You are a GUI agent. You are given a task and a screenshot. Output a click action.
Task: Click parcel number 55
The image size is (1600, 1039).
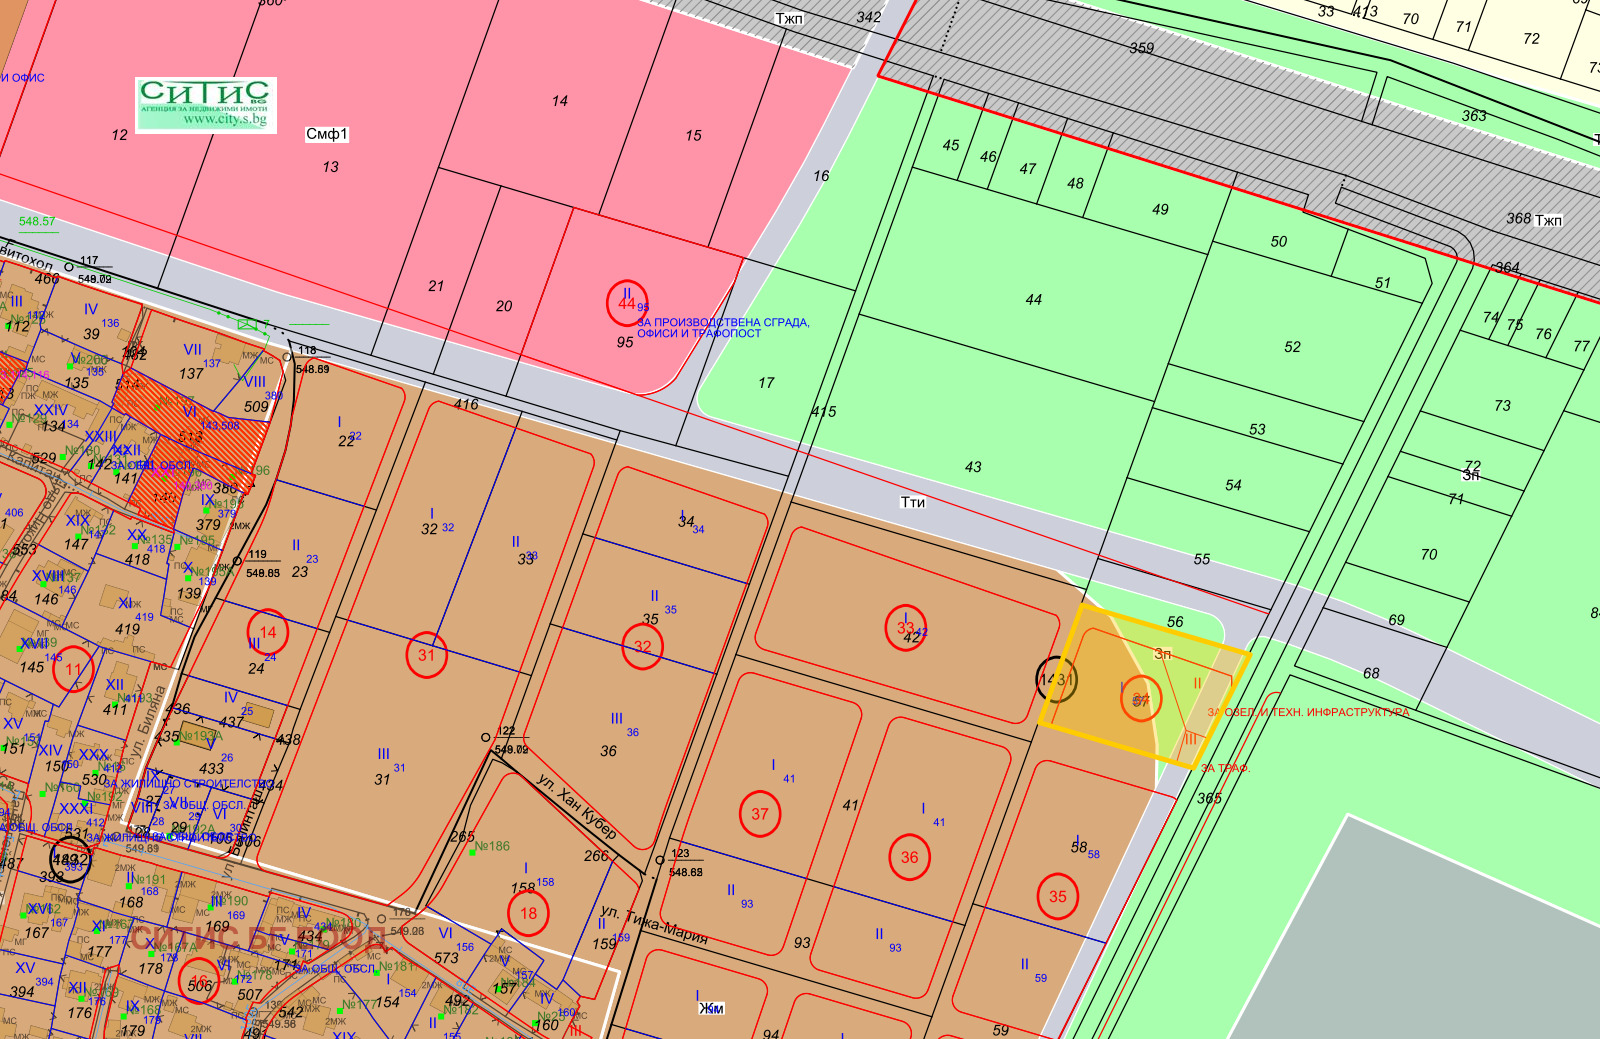point(1202,559)
